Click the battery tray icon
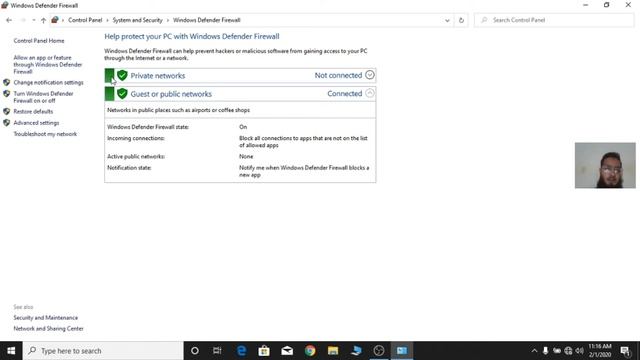 pyautogui.click(x=557, y=351)
